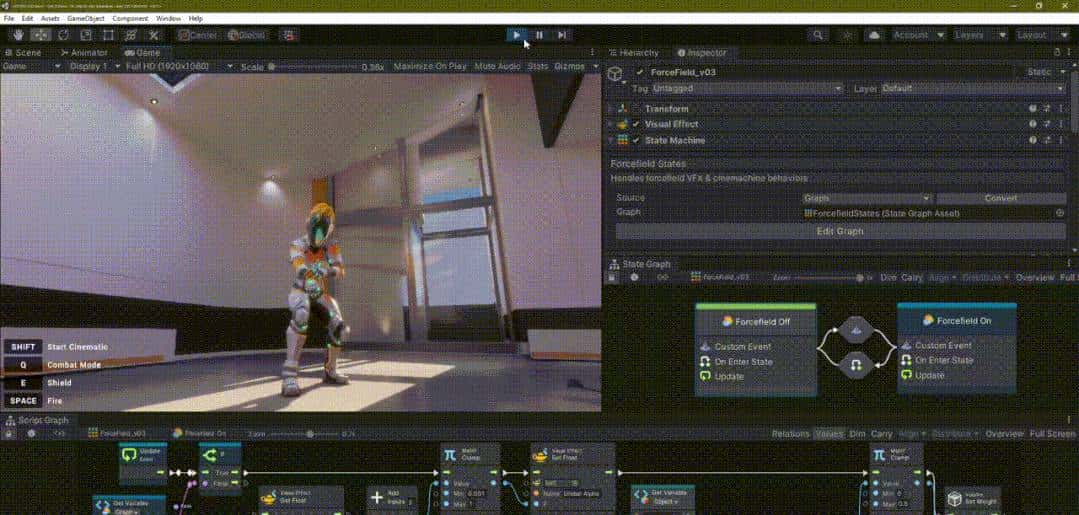Uncheck the State Machine component checkbox
Viewport: 1079px width, 515px height.
(635, 141)
